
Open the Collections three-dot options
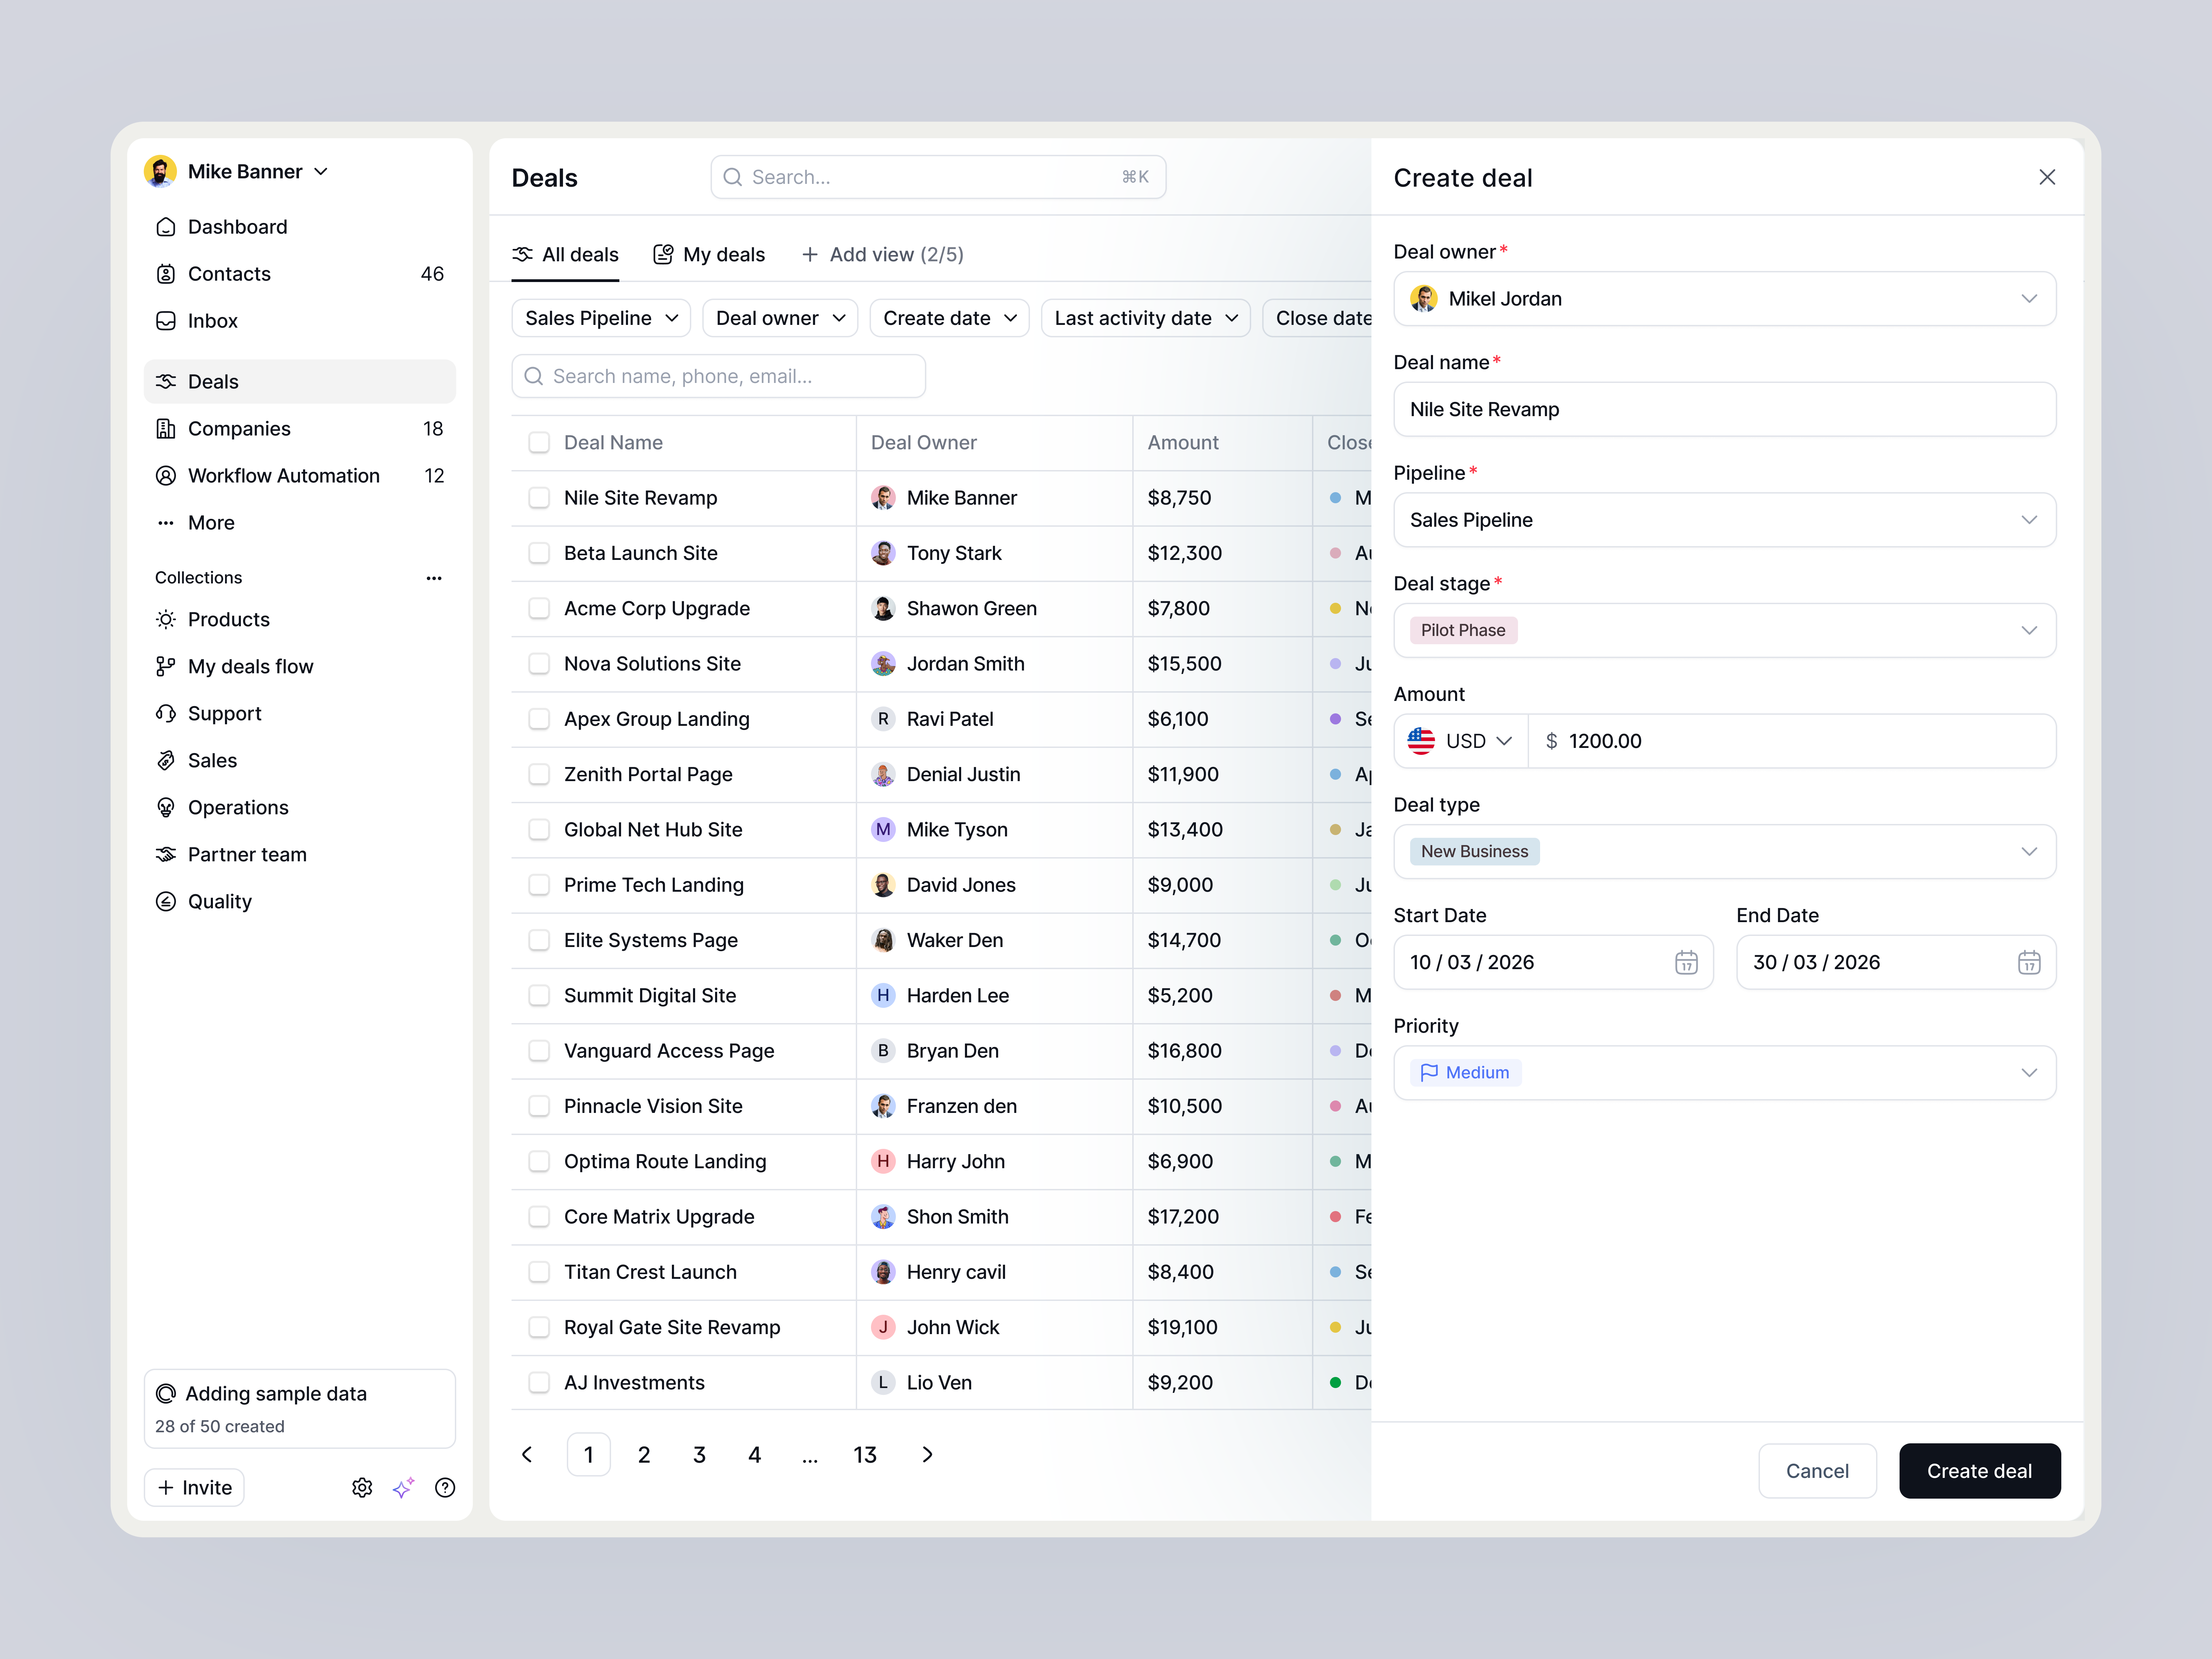434,578
